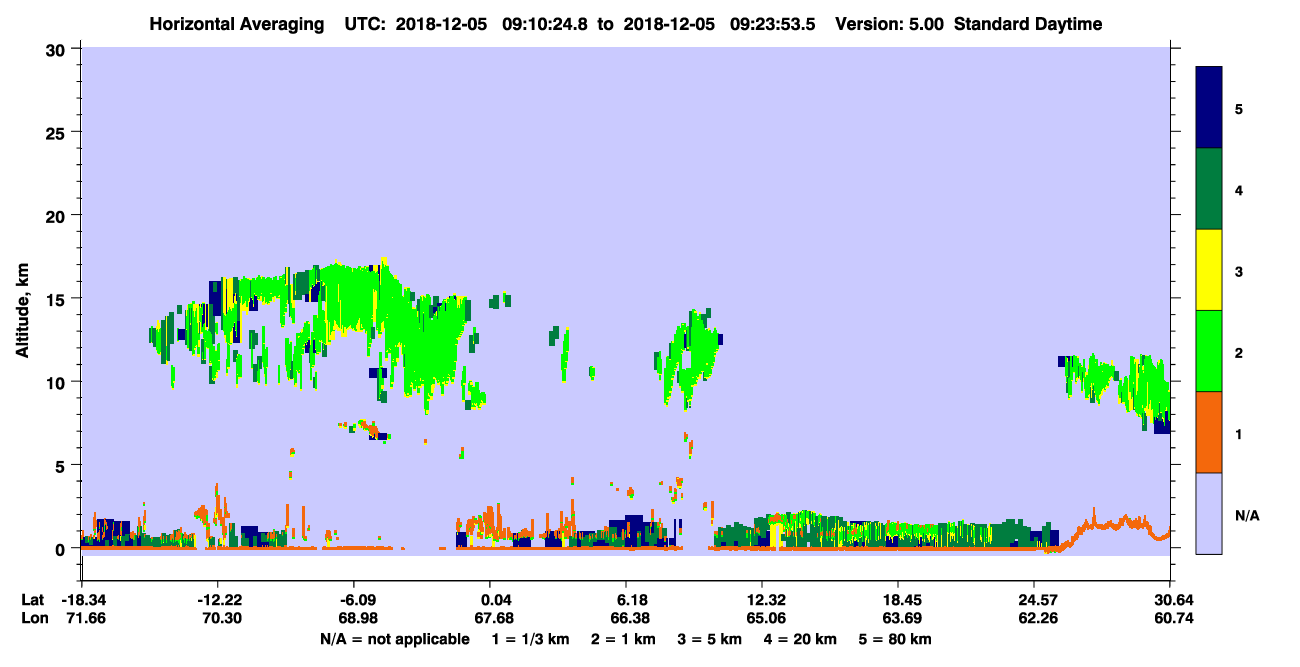Click the yellow color bar segment labeled 3
Screen dimensions: 1300x667
click(1209, 270)
